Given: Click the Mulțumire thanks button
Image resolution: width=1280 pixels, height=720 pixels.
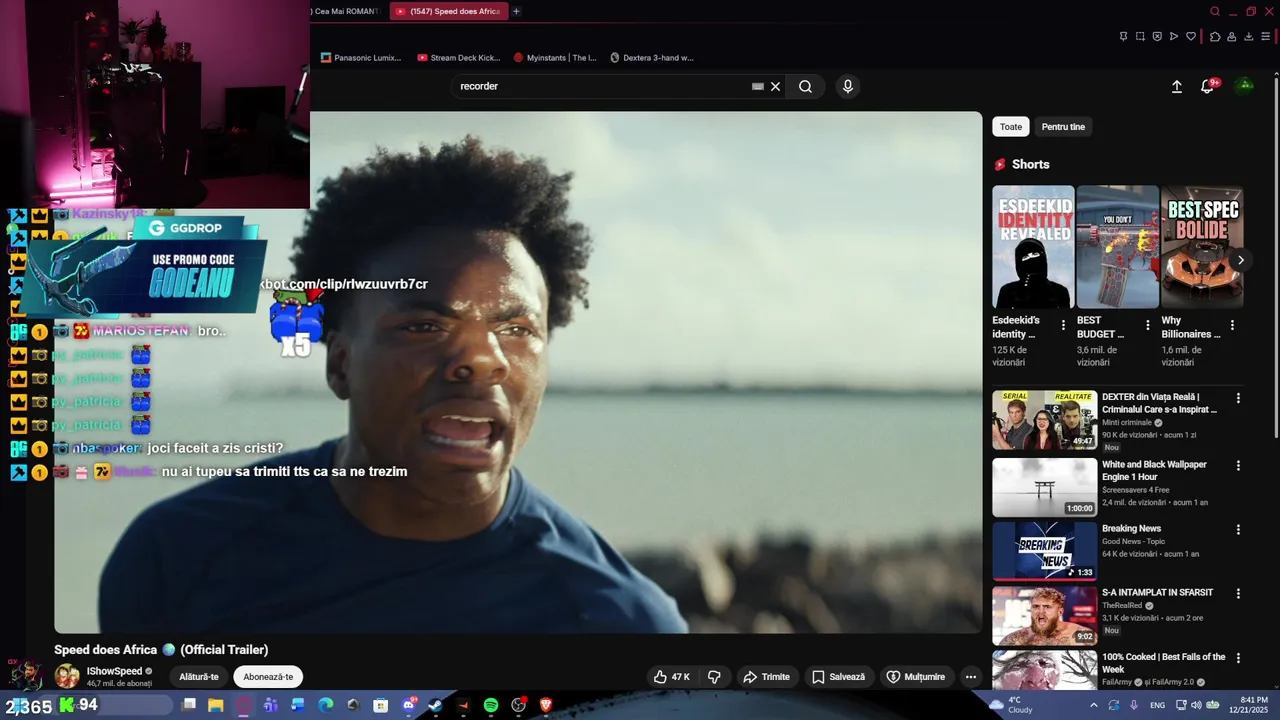Looking at the screenshot, I should [915, 677].
